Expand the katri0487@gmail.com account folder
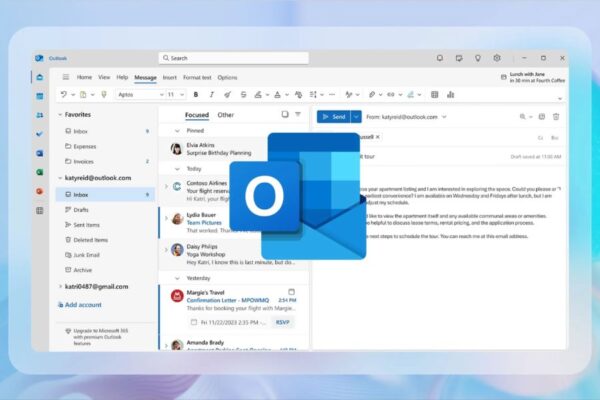Image resolution: width=600 pixels, height=400 pixels. [59, 286]
